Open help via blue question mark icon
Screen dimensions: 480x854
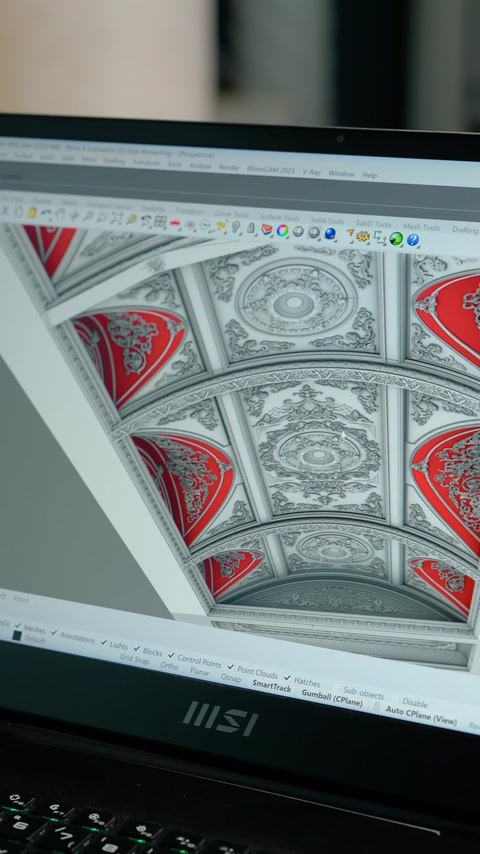click(x=412, y=240)
